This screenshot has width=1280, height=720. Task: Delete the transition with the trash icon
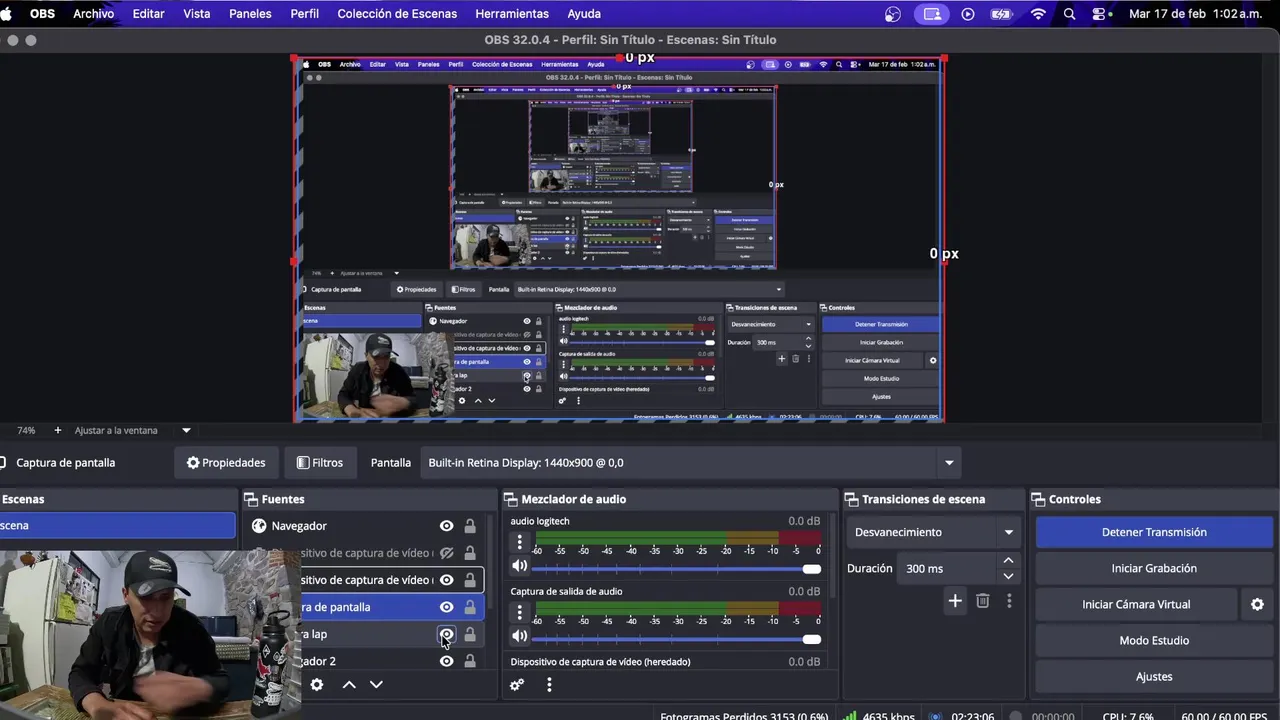pyautogui.click(x=983, y=601)
